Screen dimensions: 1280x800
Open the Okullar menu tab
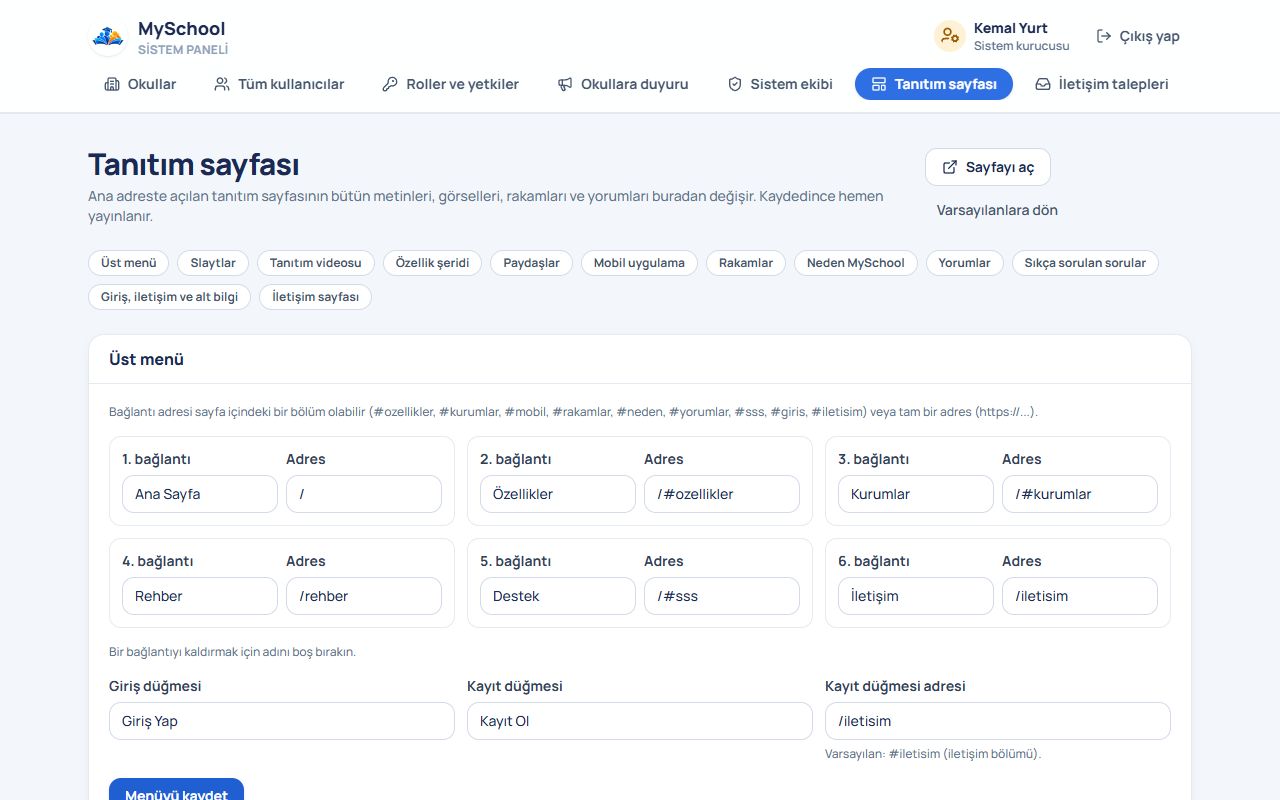(140, 84)
